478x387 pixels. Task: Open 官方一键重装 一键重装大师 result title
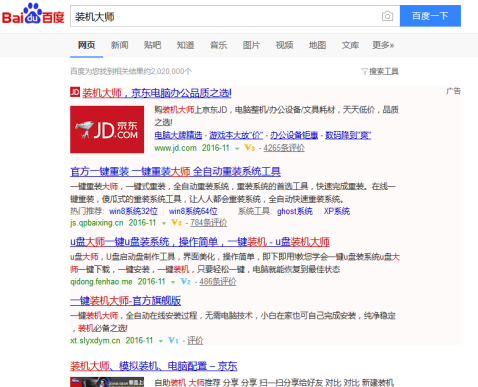click(175, 172)
